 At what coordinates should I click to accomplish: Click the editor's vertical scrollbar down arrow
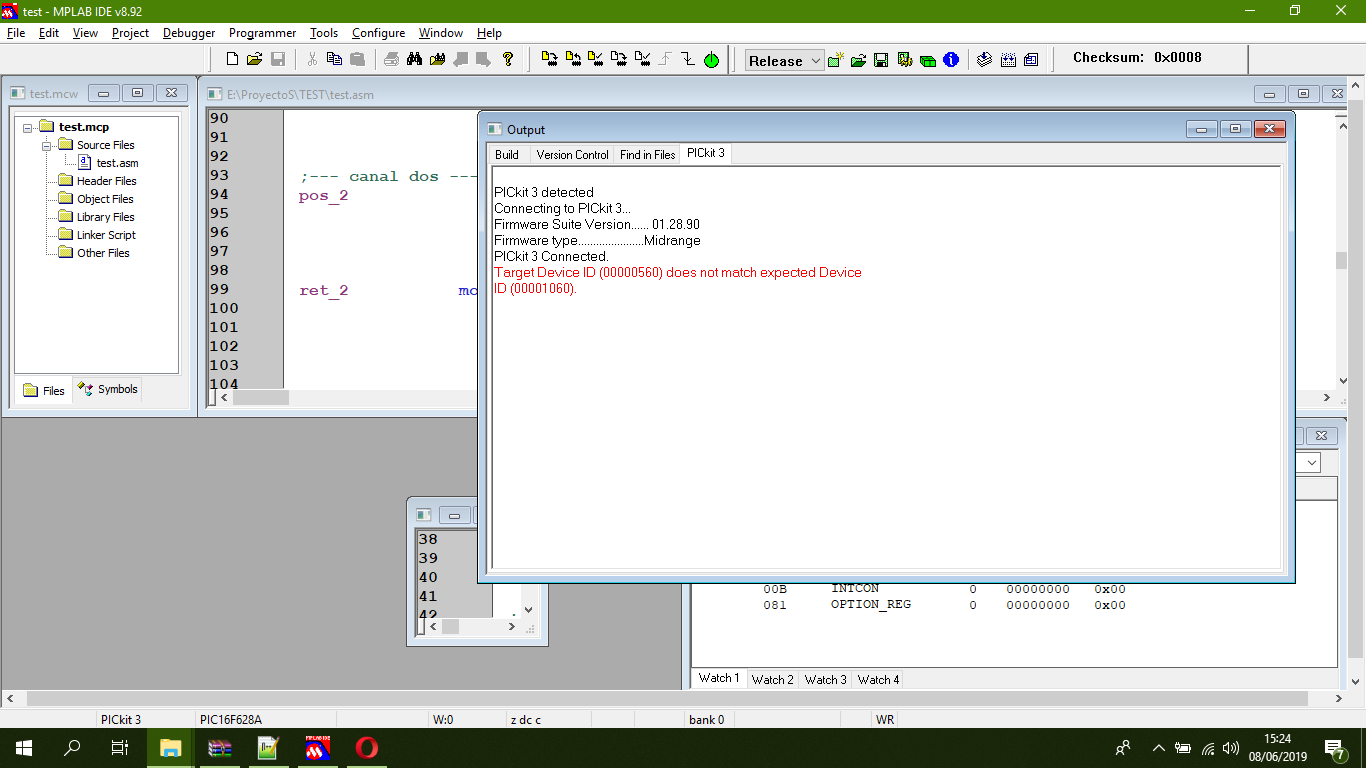pyautogui.click(x=1342, y=381)
